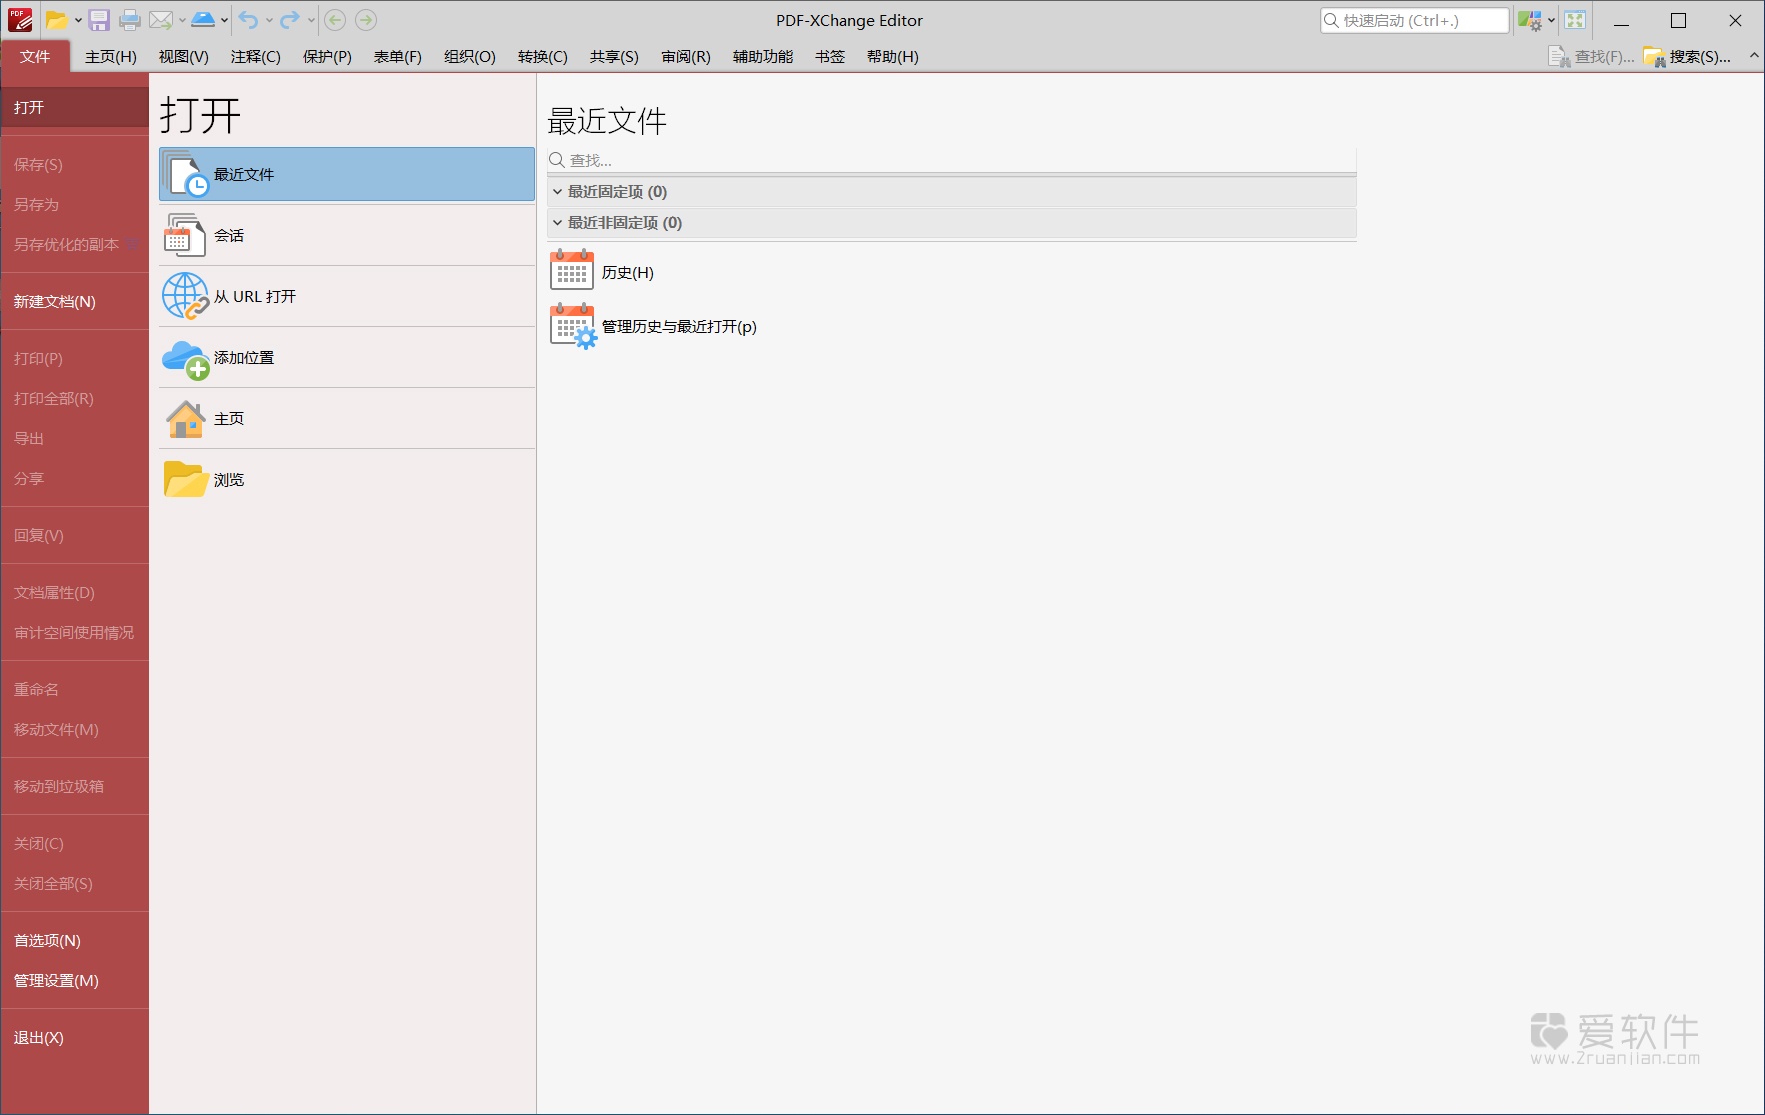Select 关闭(C) in the sidebar
The width and height of the screenshot is (1765, 1115).
coord(75,844)
